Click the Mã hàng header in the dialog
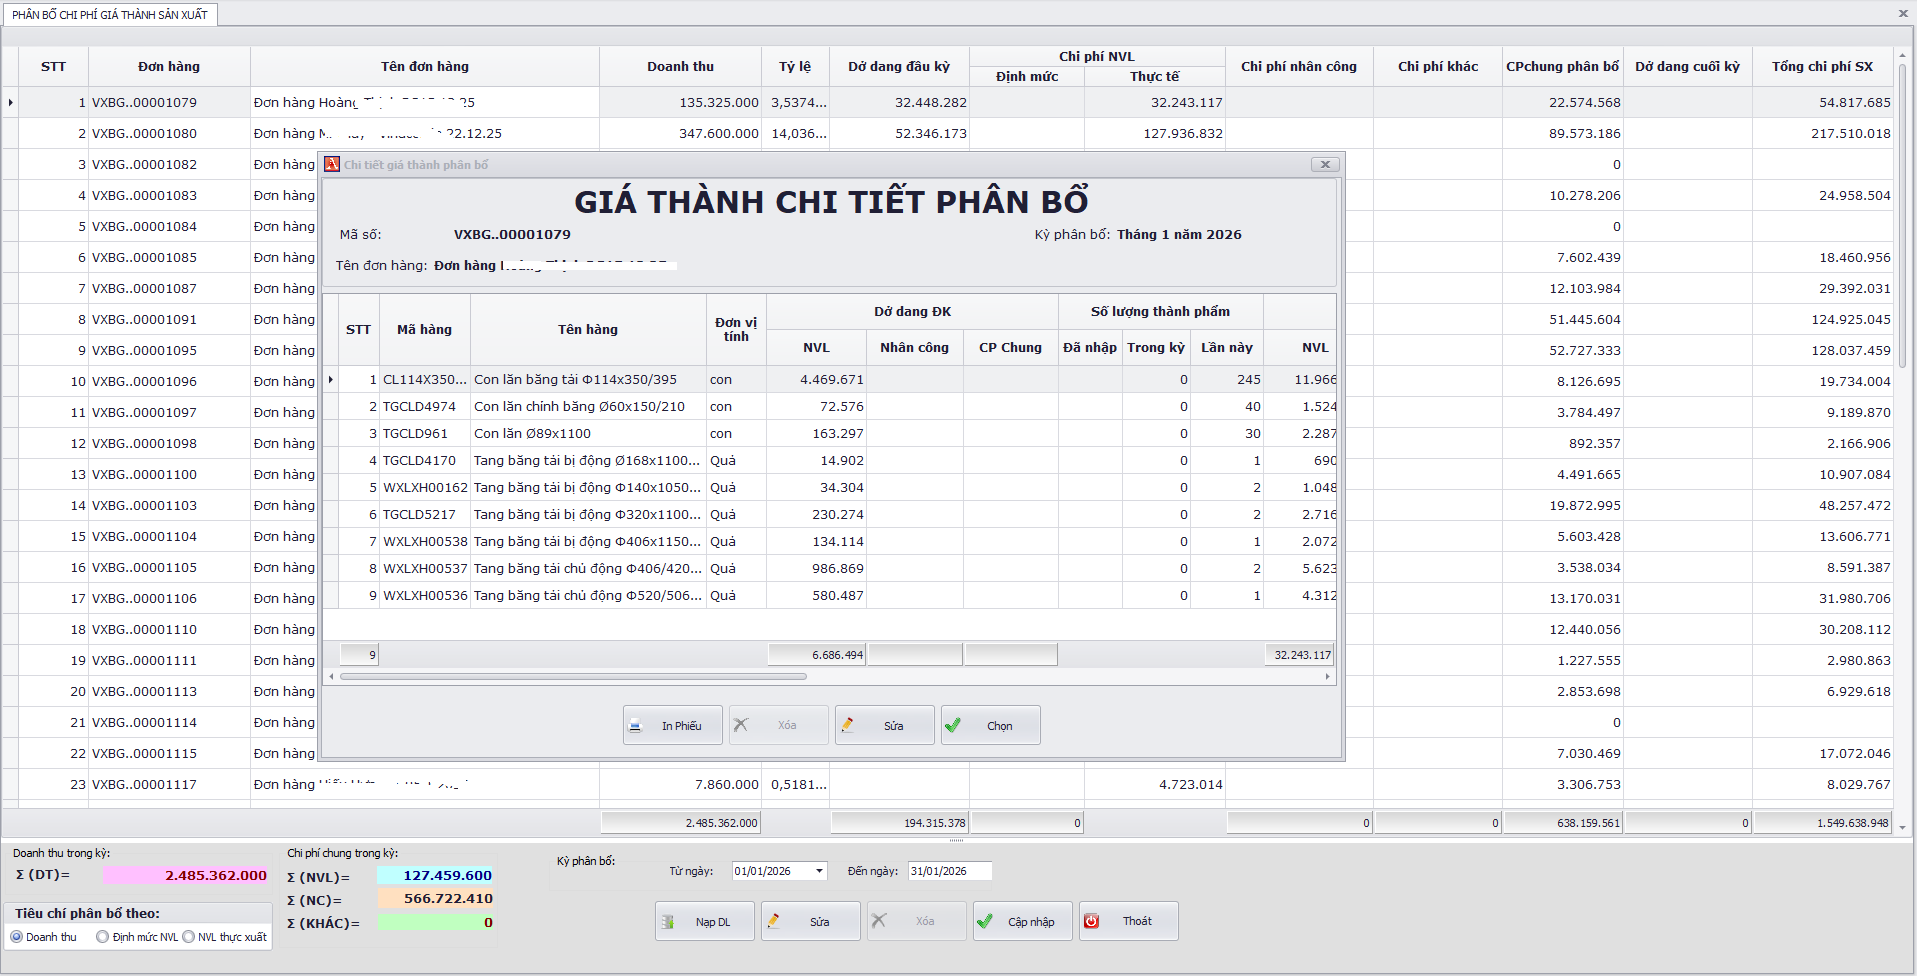Image resolution: width=1917 pixels, height=976 pixels. click(424, 329)
